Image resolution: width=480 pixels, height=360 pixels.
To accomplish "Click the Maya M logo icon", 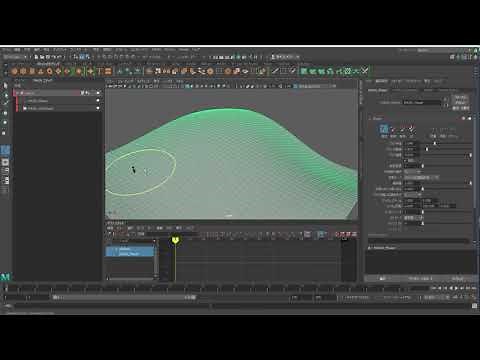I will tap(5, 276).
